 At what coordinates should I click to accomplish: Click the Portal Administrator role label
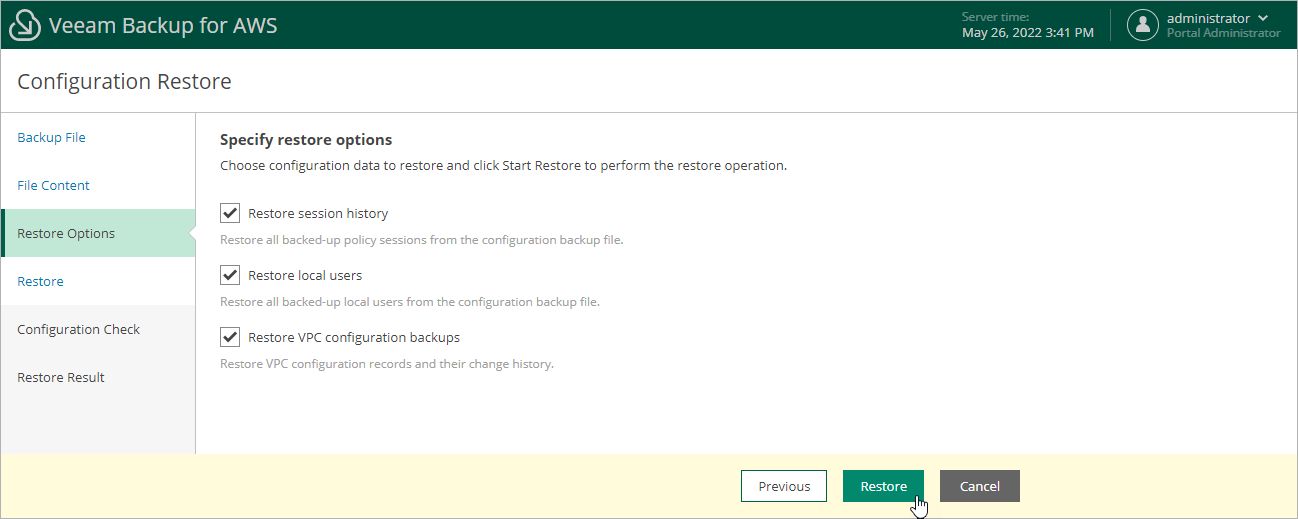click(1223, 33)
